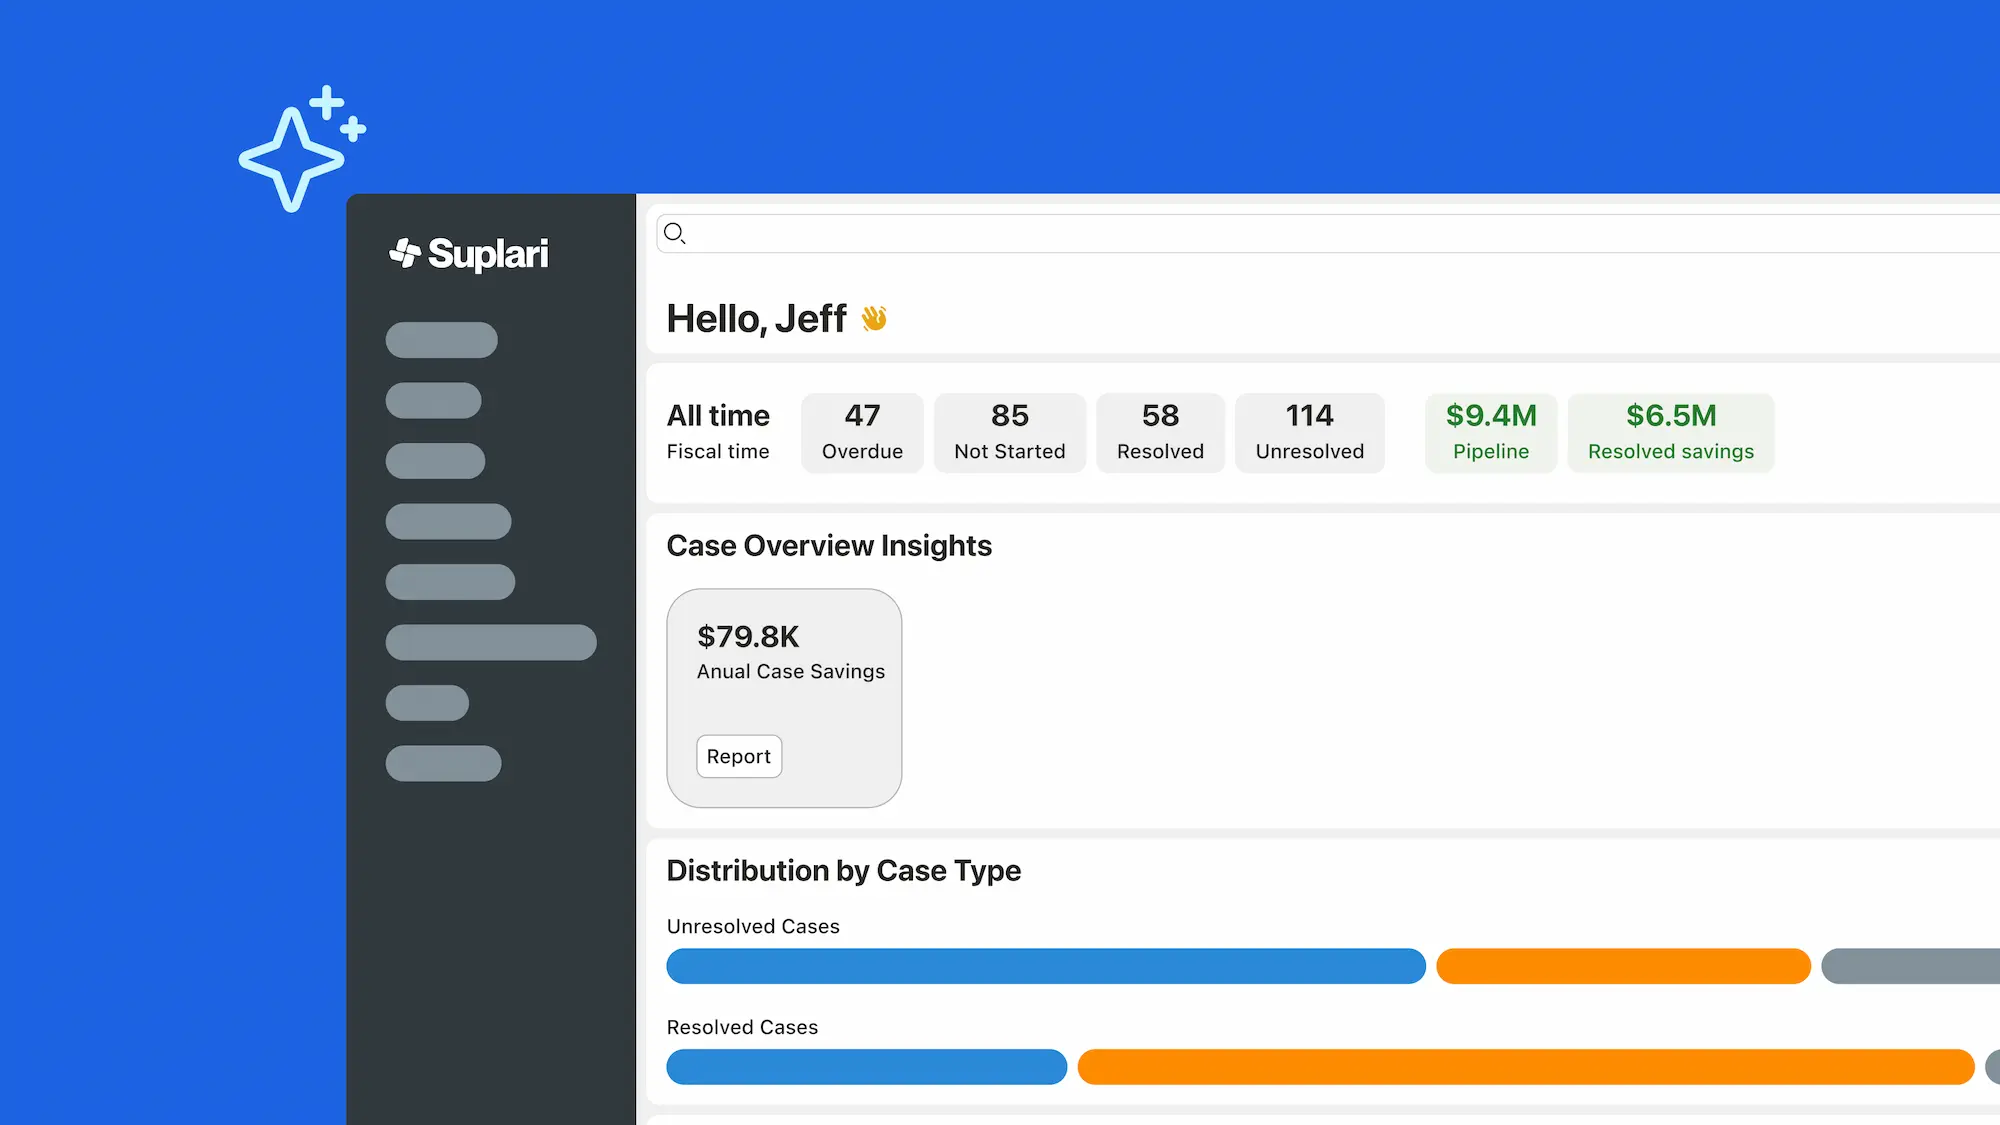Open the Report button in savings card
The height and width of the screenshot is (1125, 2000).
coord(738,757)
